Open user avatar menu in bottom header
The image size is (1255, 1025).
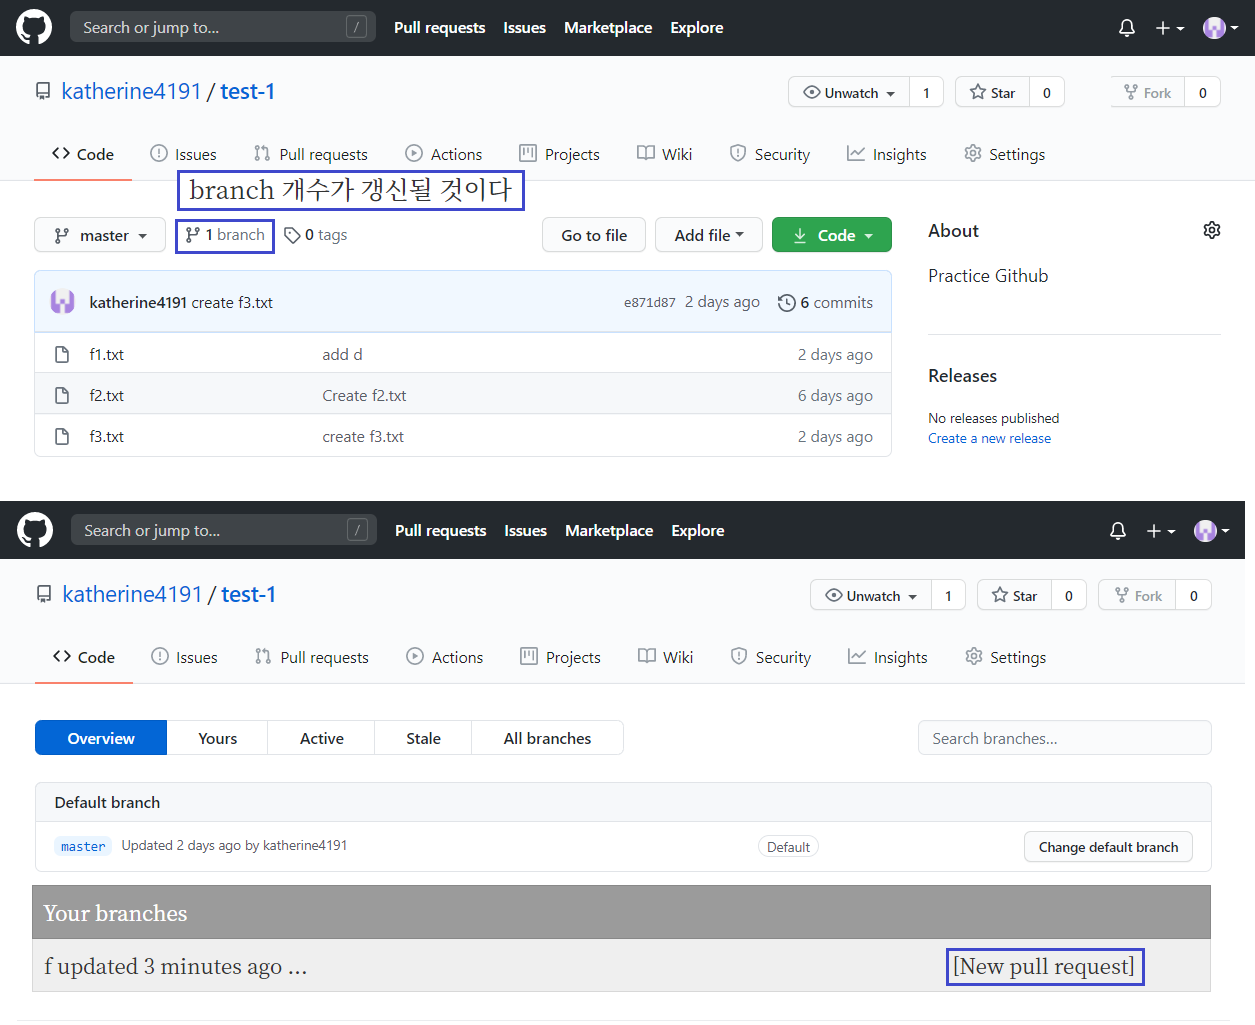pyautogui.click(x=1211, y=531)
